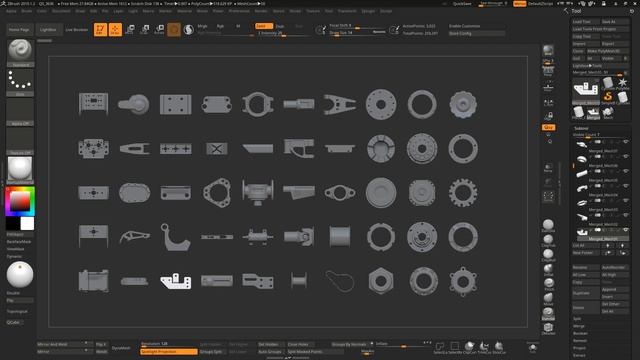Viewport: 640px width, 360px height.
Task: Open the Texture Off slot
Action: [x=20, y=141]
